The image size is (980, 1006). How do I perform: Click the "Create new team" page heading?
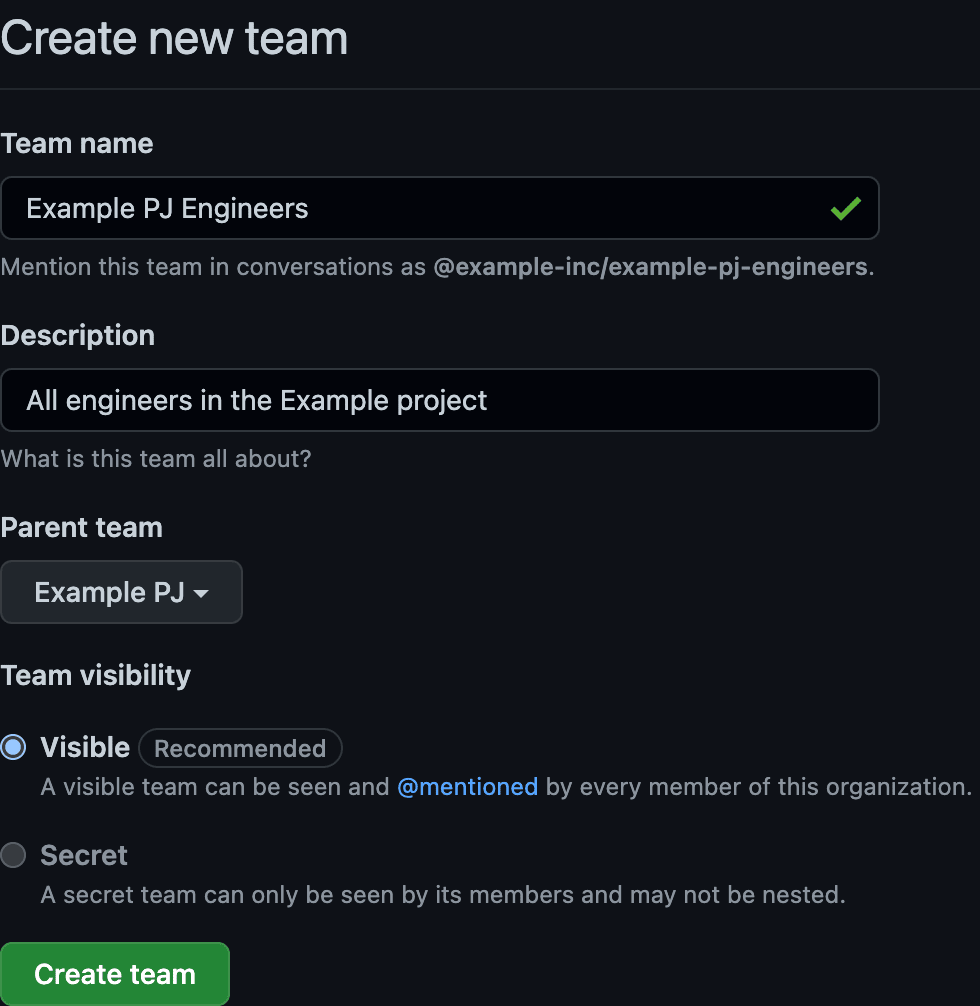[x=175, y=38]
